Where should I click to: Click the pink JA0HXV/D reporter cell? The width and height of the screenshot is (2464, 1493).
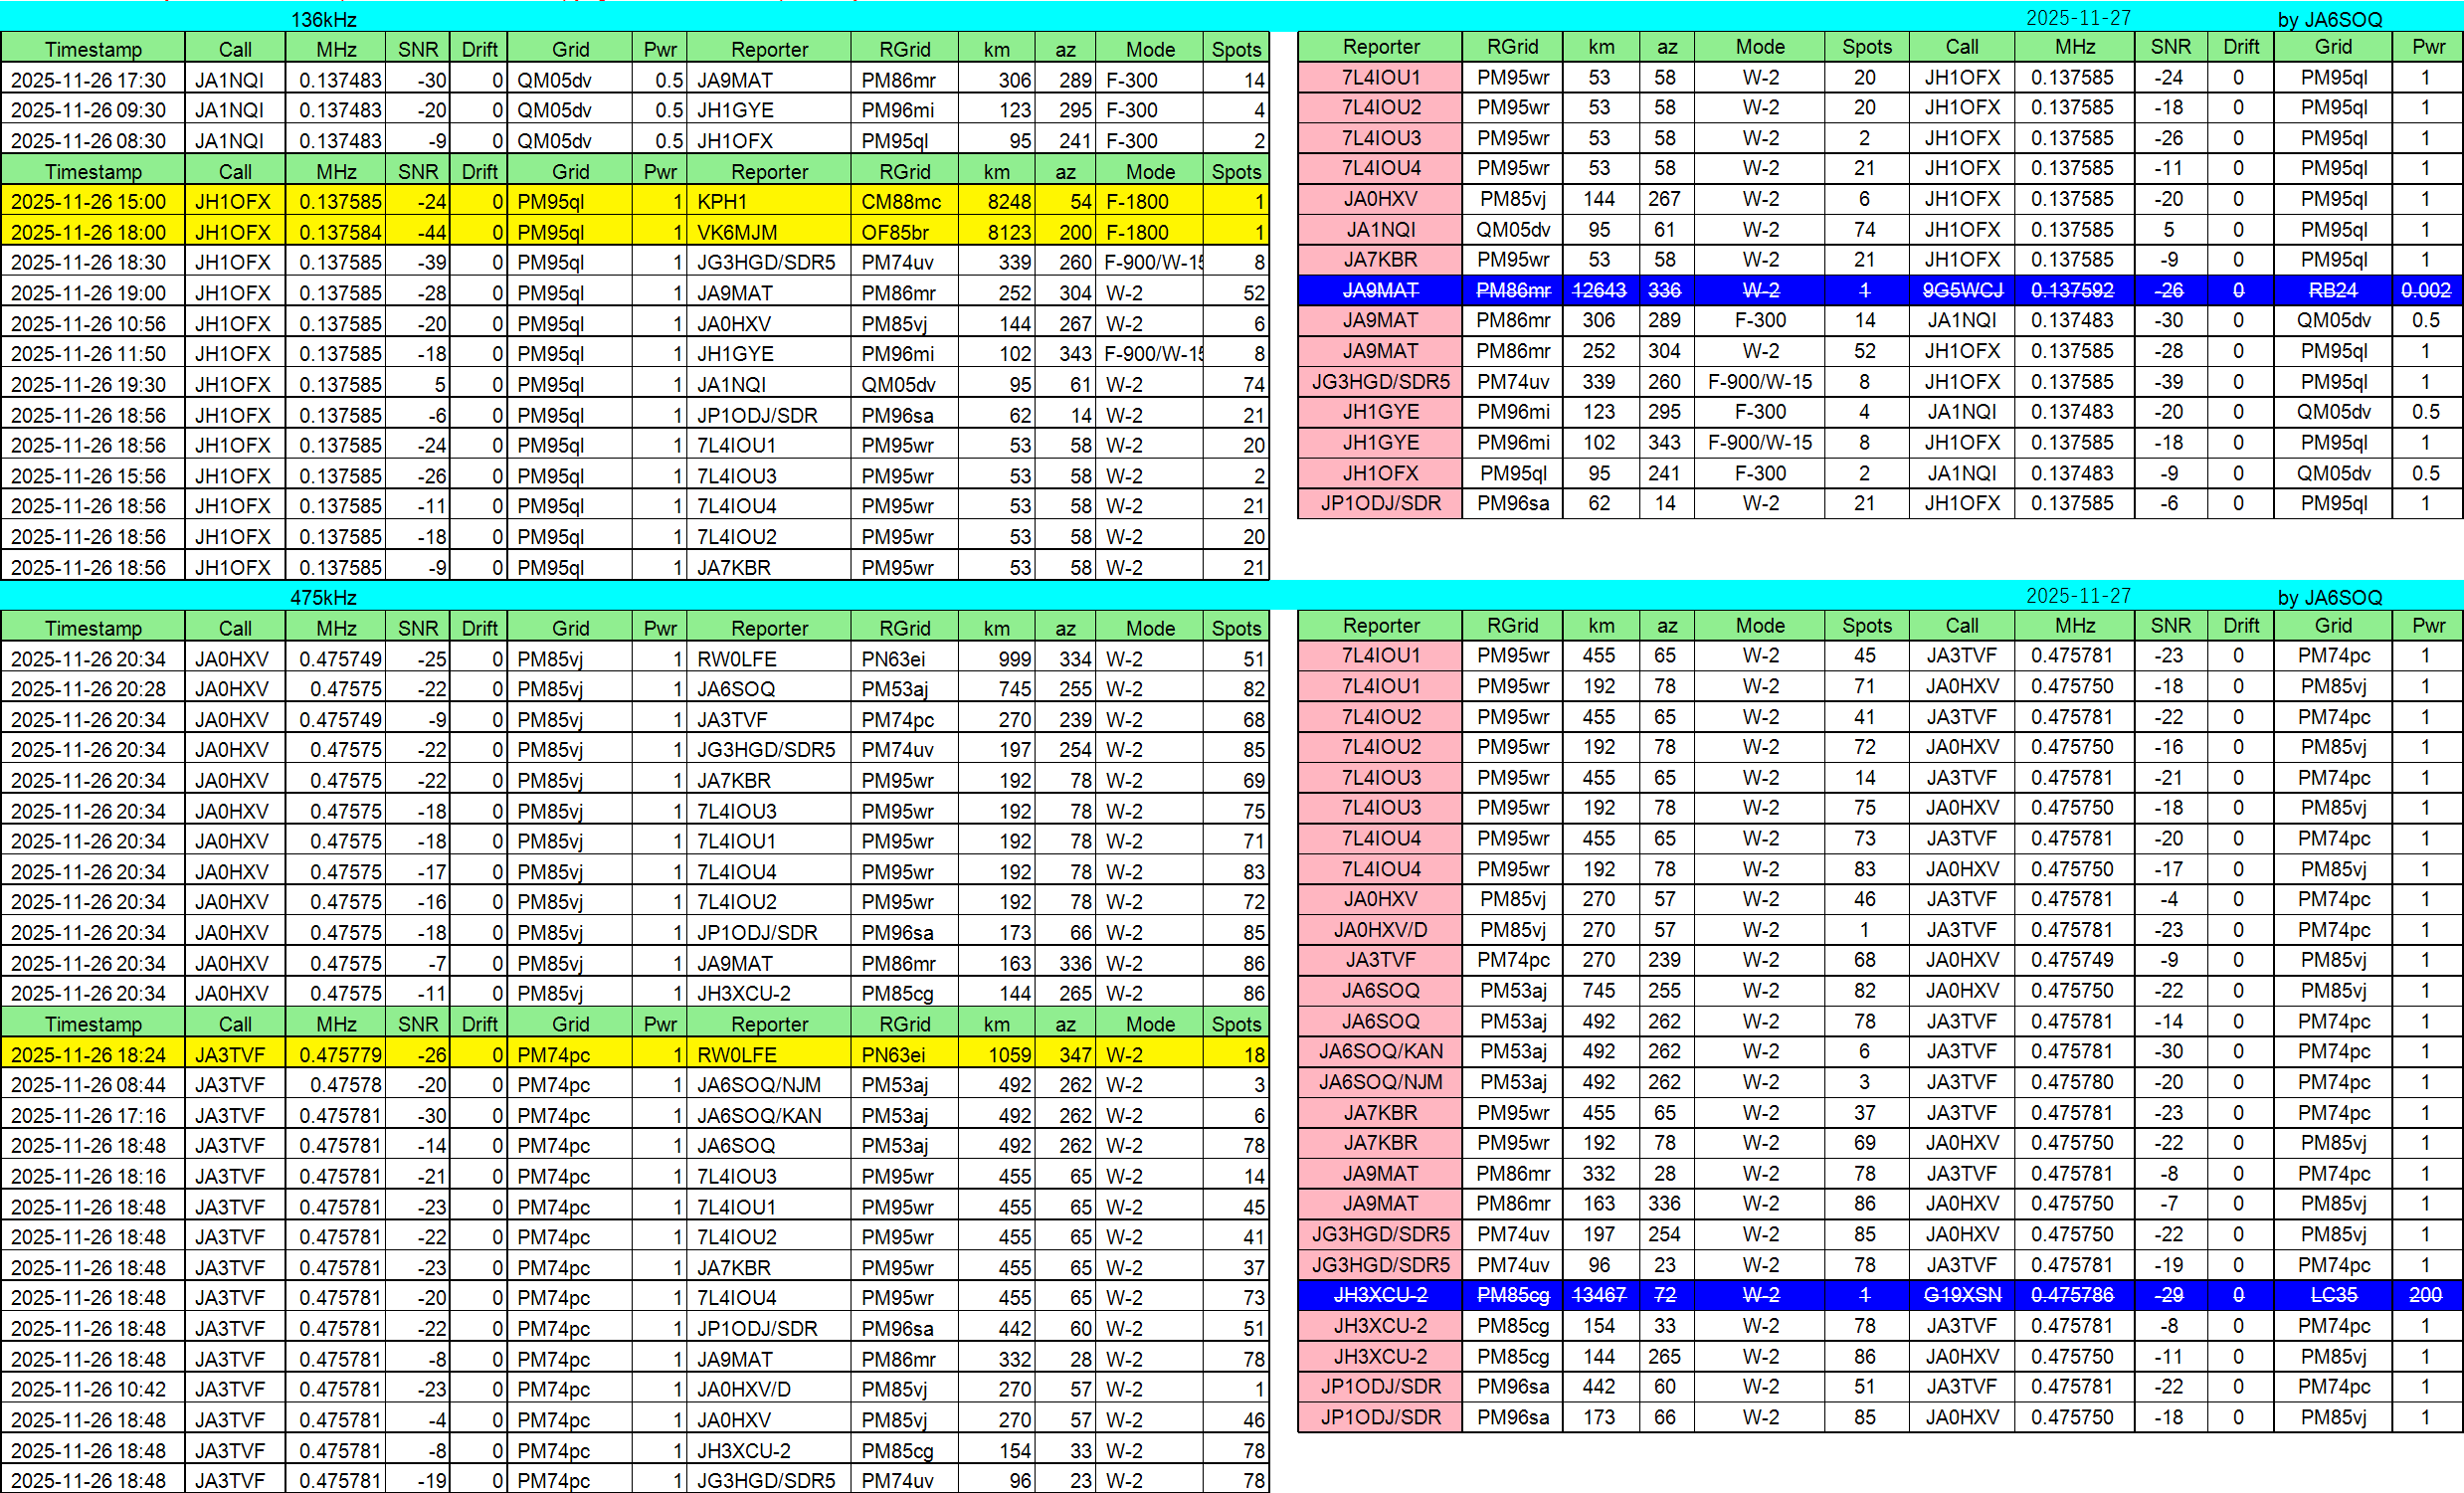click(1380, 930)
